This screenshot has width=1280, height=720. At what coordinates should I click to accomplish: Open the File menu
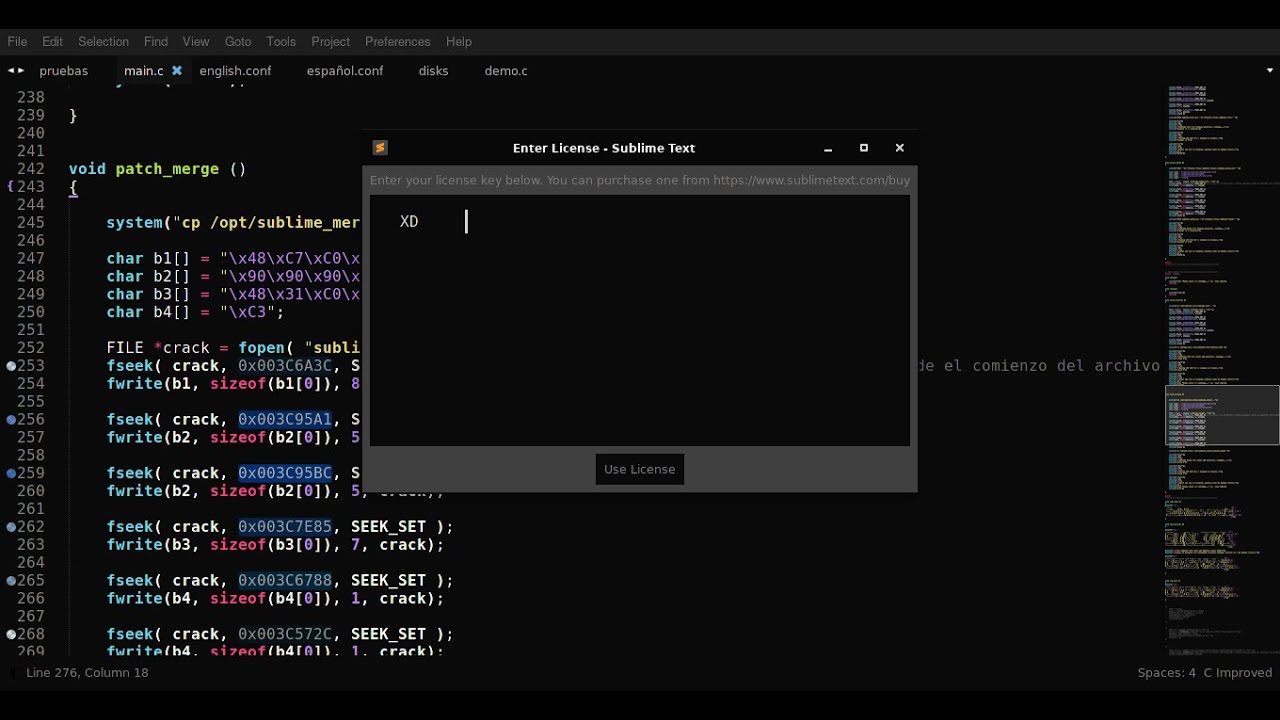(17, 41)
